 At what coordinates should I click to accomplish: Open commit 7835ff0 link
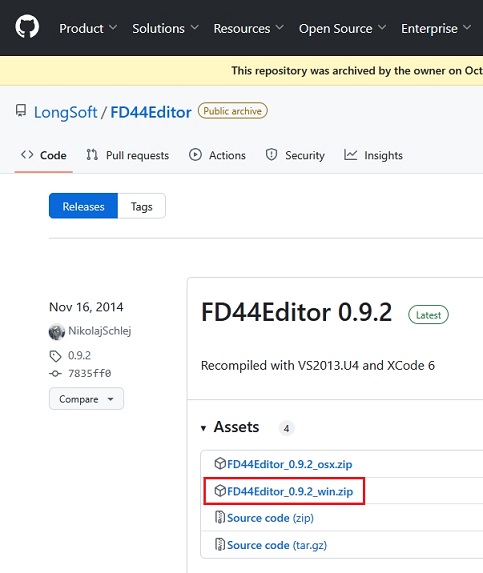point(90,373)
